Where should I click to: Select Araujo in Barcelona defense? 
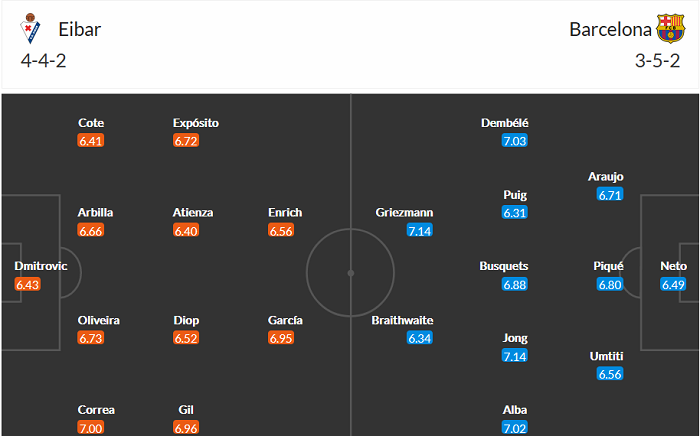click(606, 177)
